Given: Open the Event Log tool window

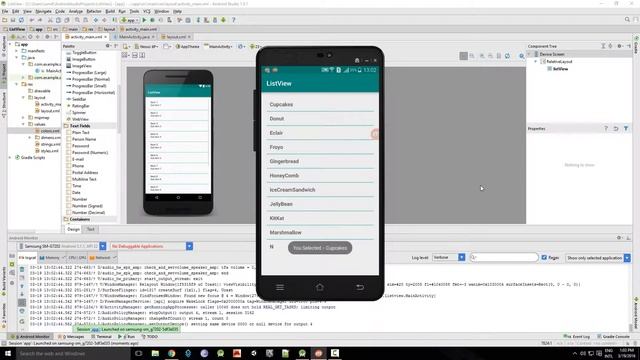Looking at the screenshot, I should tap(577, 337).
